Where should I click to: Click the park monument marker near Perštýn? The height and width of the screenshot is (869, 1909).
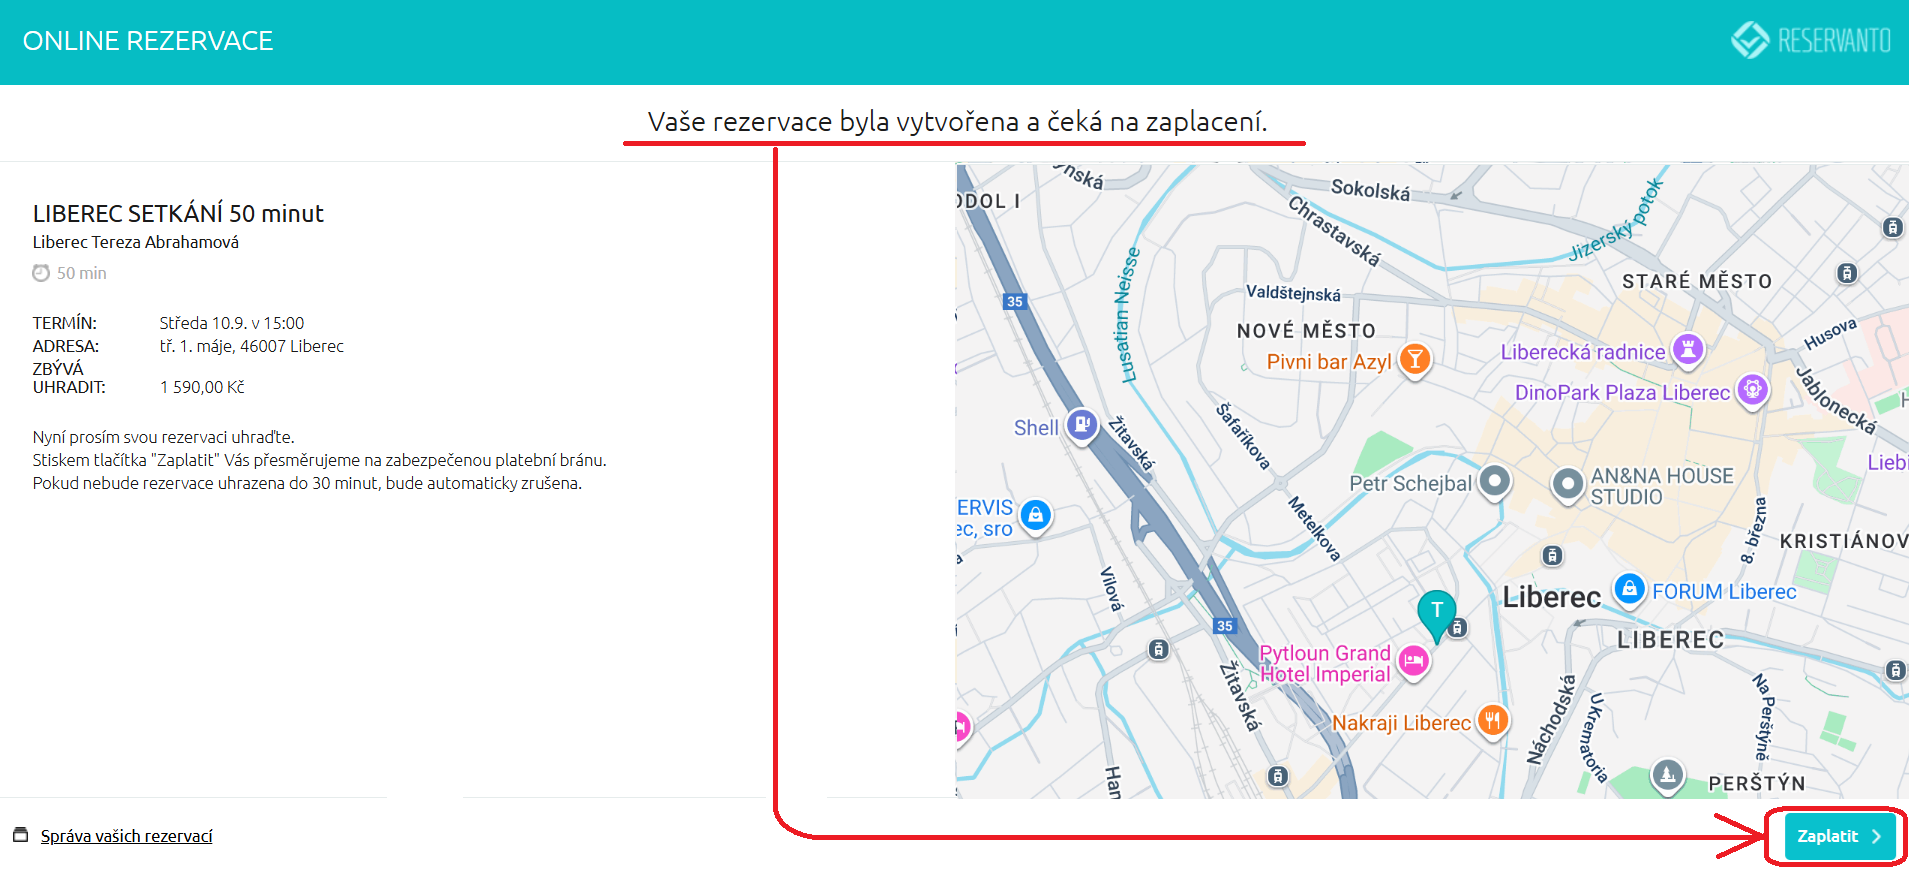[x=1667, y=774]
